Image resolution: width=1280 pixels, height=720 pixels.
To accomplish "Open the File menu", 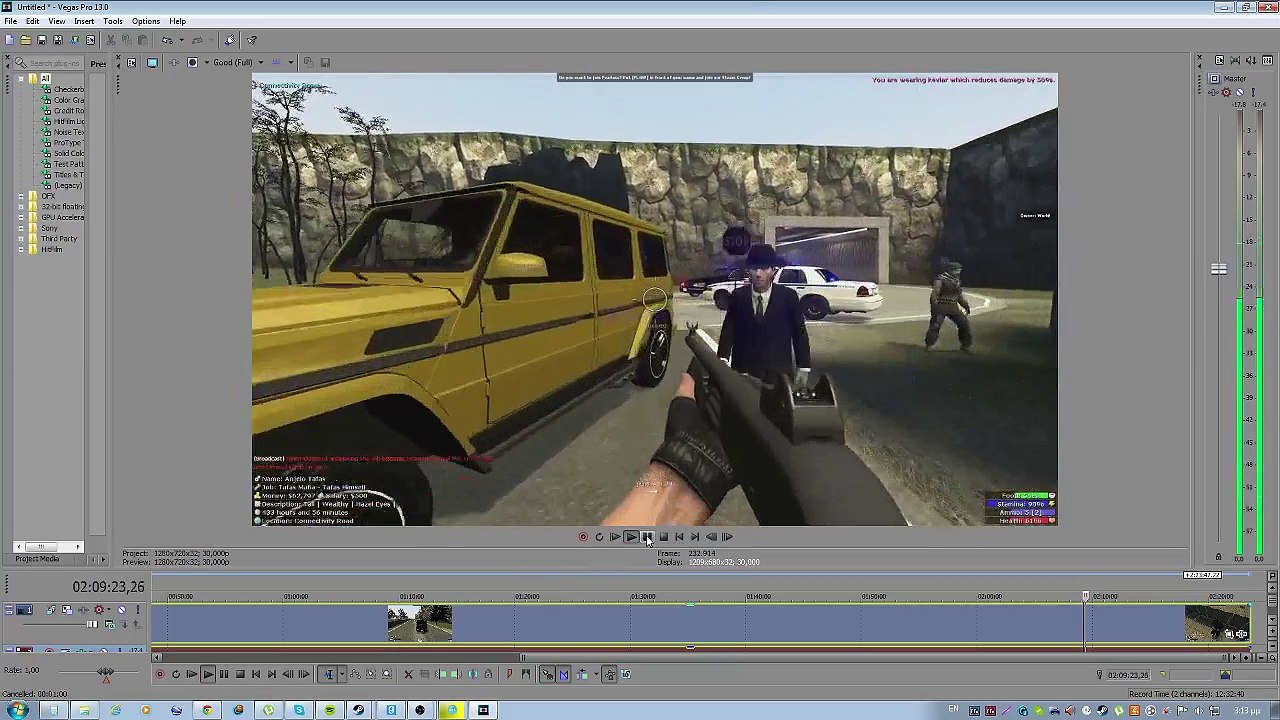I will 10,21.
